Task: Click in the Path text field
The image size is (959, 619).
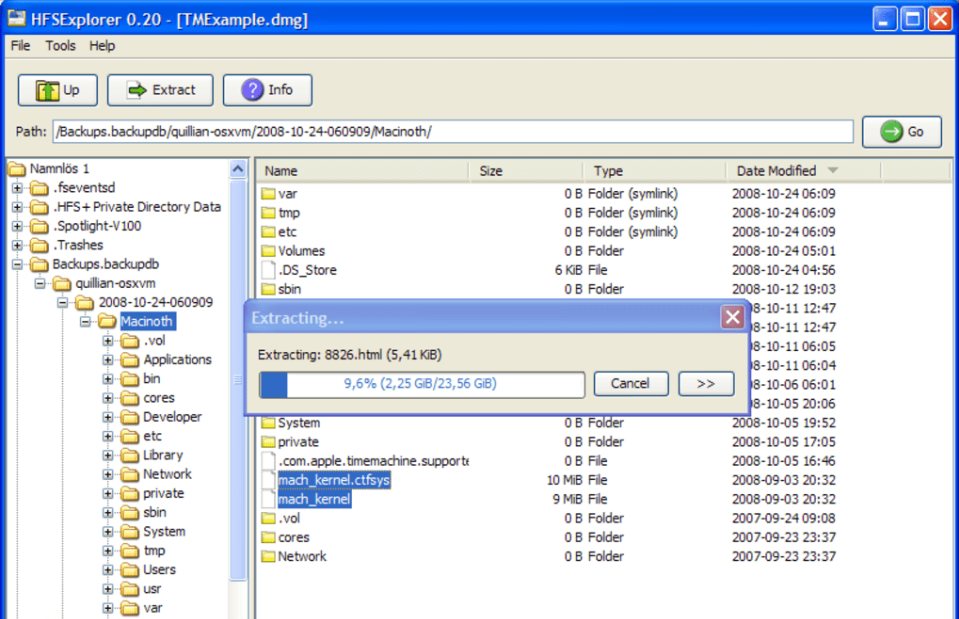Action: point(453,132)
